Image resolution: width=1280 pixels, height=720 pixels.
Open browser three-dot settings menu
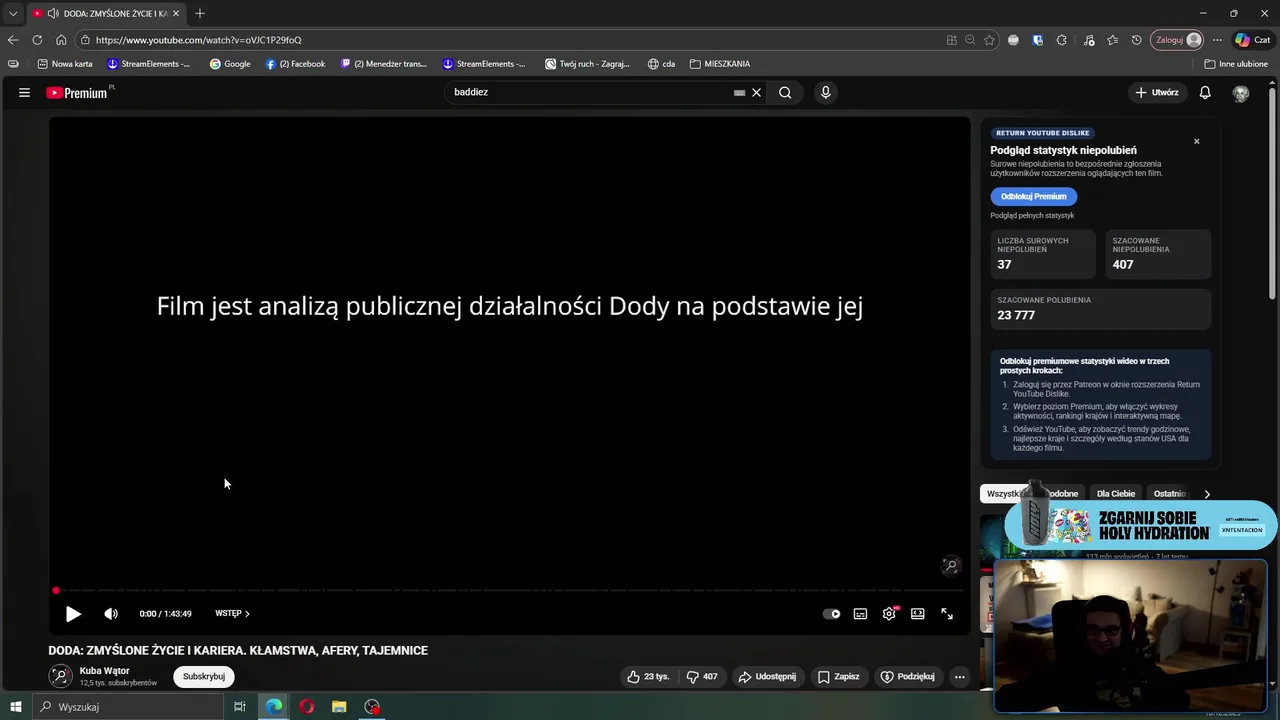click(x=1217, y=40)
